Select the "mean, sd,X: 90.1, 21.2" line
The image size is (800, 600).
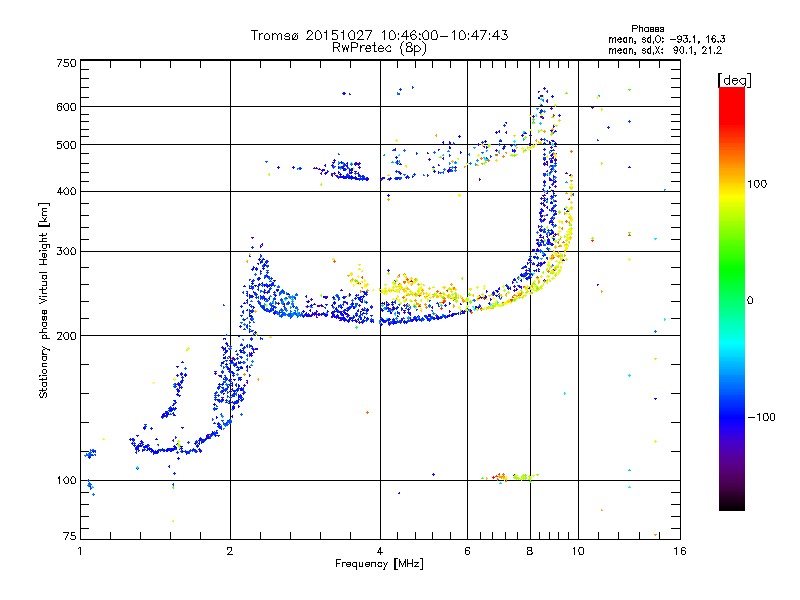pos(665,51)
